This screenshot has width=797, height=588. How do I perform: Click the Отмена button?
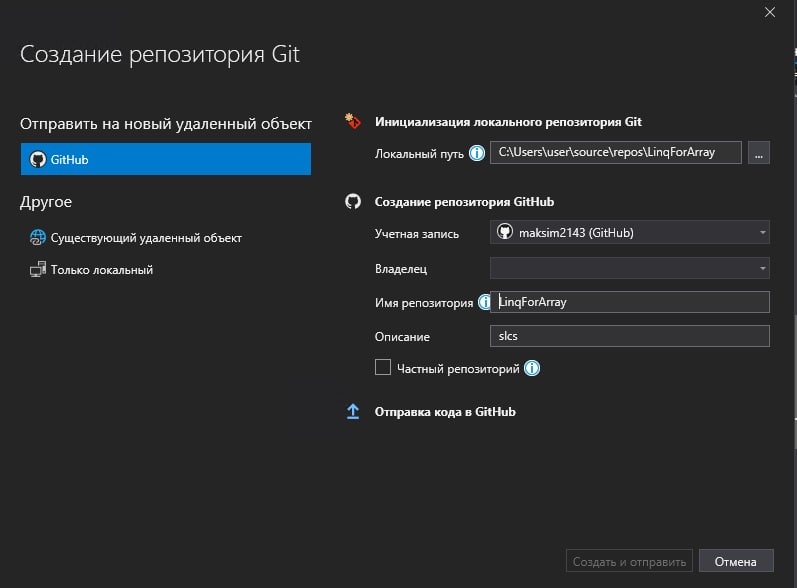[736, 561]
